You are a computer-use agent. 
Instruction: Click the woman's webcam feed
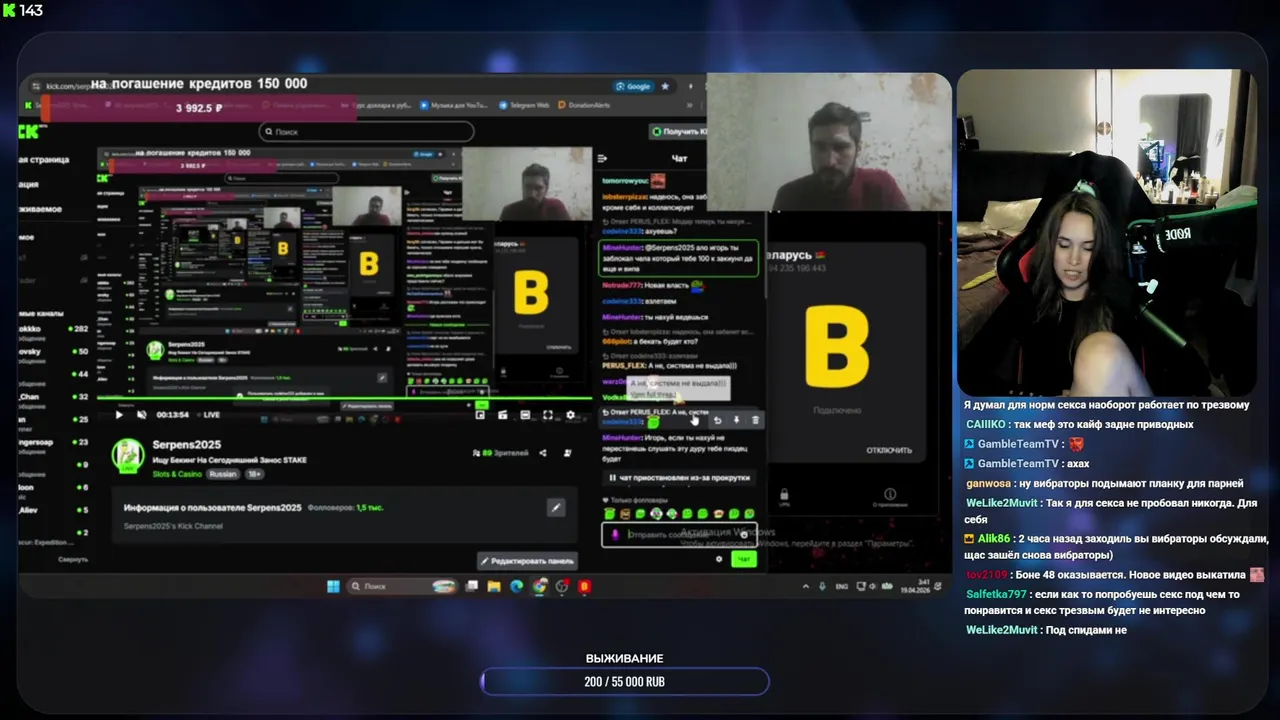pos(1107,232)
